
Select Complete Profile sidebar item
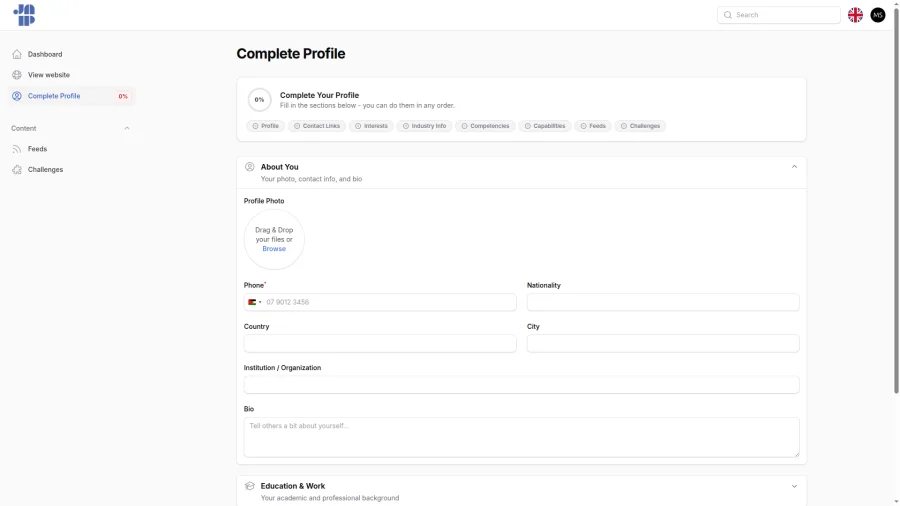coord(72,96)
